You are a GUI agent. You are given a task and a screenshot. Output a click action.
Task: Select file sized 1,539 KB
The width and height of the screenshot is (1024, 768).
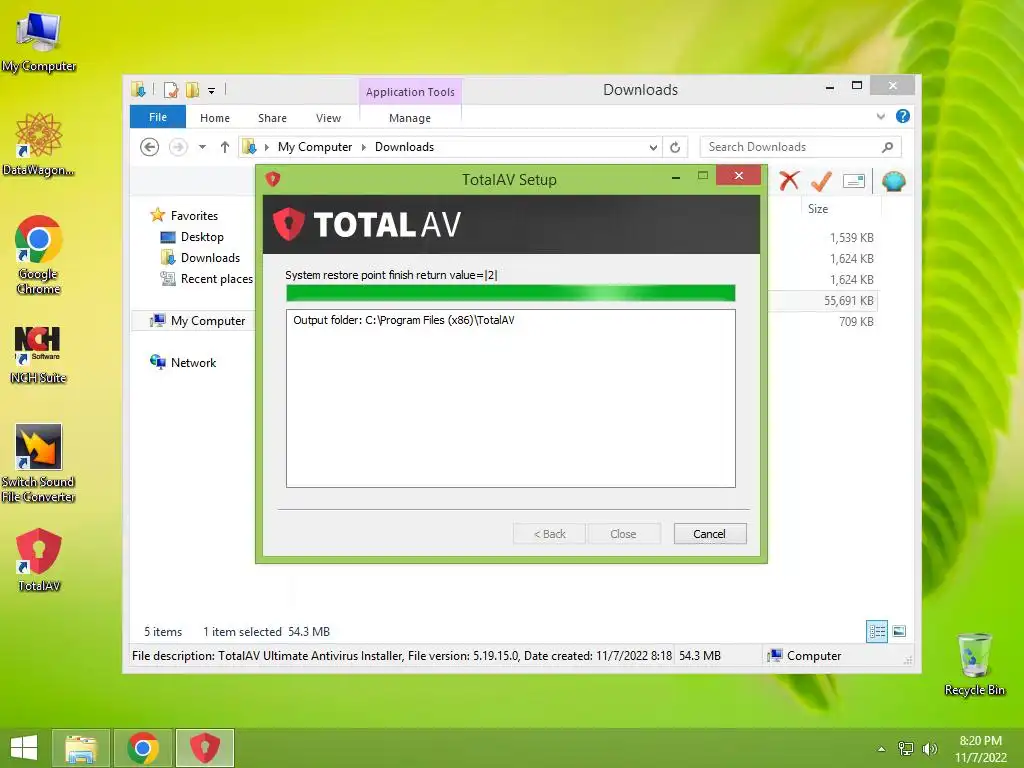[852, 238]
